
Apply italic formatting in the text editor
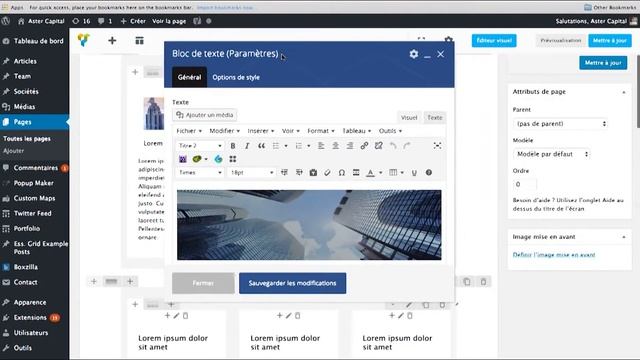click(x=247, y=146)
